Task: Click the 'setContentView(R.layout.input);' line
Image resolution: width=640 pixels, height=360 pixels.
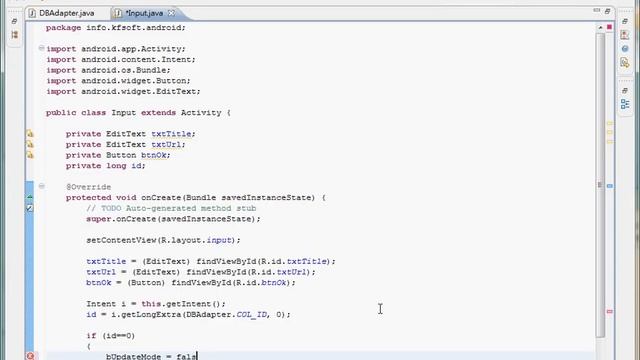Action: click(163, 240)
